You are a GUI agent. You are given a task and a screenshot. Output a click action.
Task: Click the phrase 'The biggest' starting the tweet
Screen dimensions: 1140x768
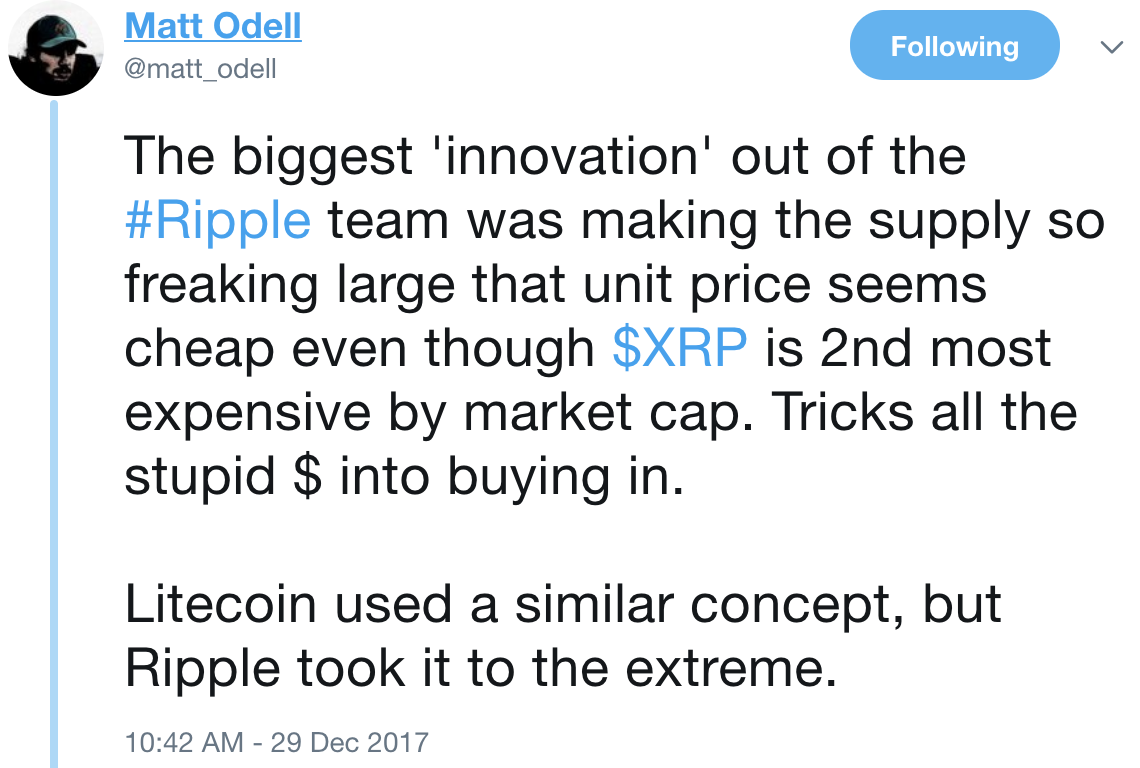[x=269, y=156]
